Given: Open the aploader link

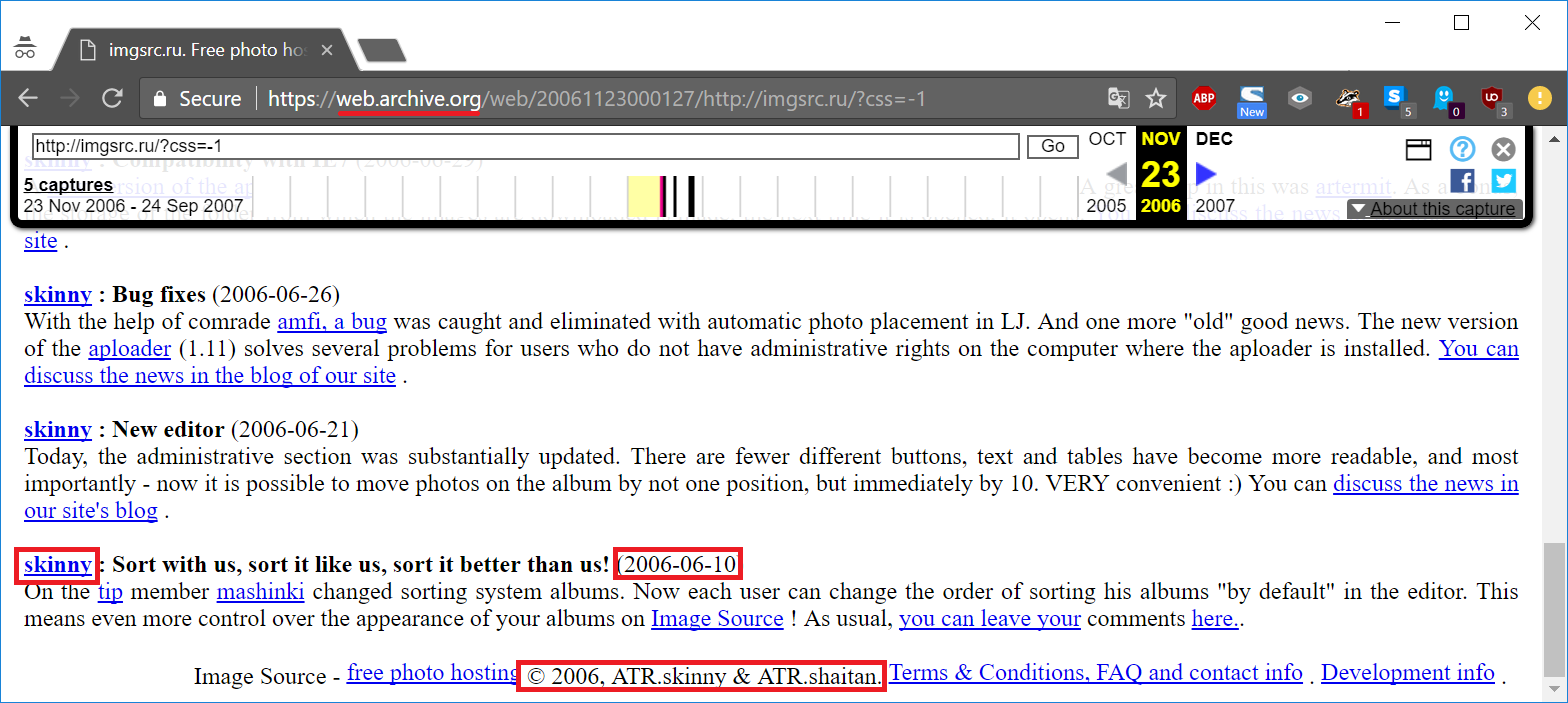Looking at the screenshot, I should (x=129, y=349).
